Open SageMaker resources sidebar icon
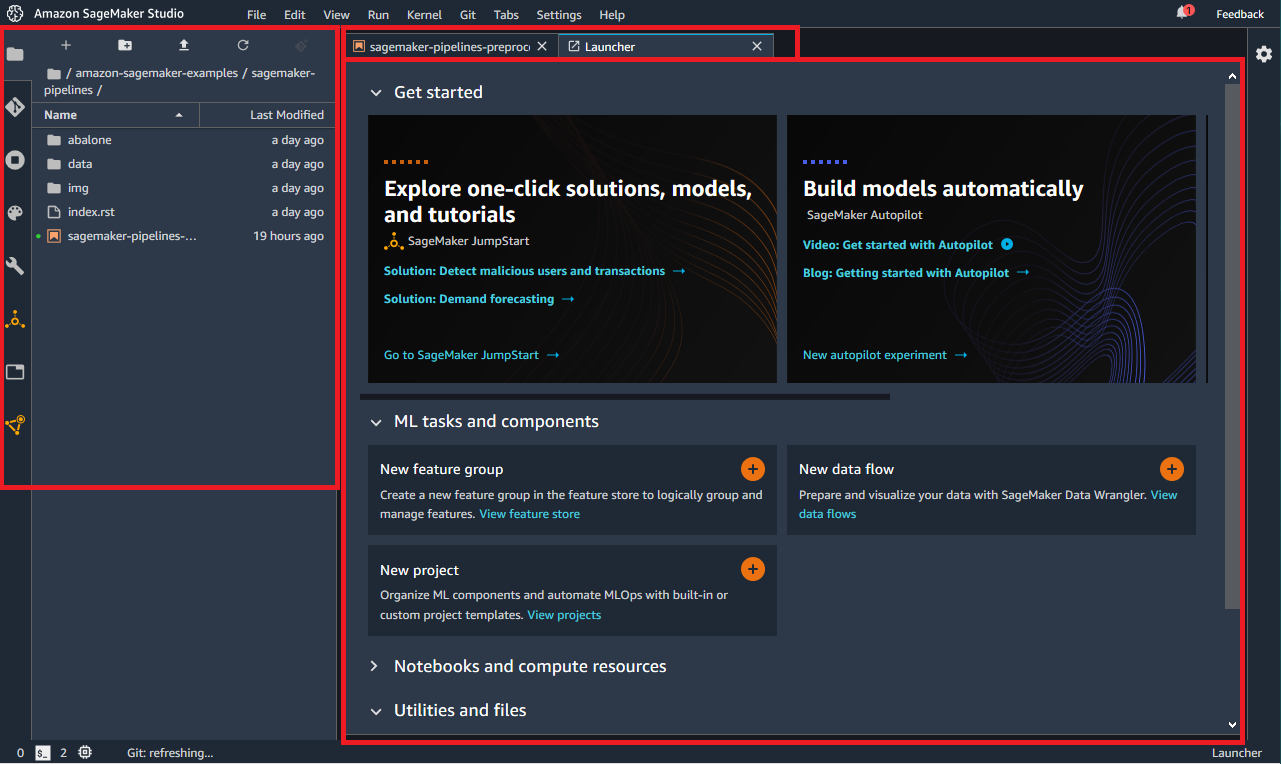This screenshot has height=764, width=1281. (15, 425)
